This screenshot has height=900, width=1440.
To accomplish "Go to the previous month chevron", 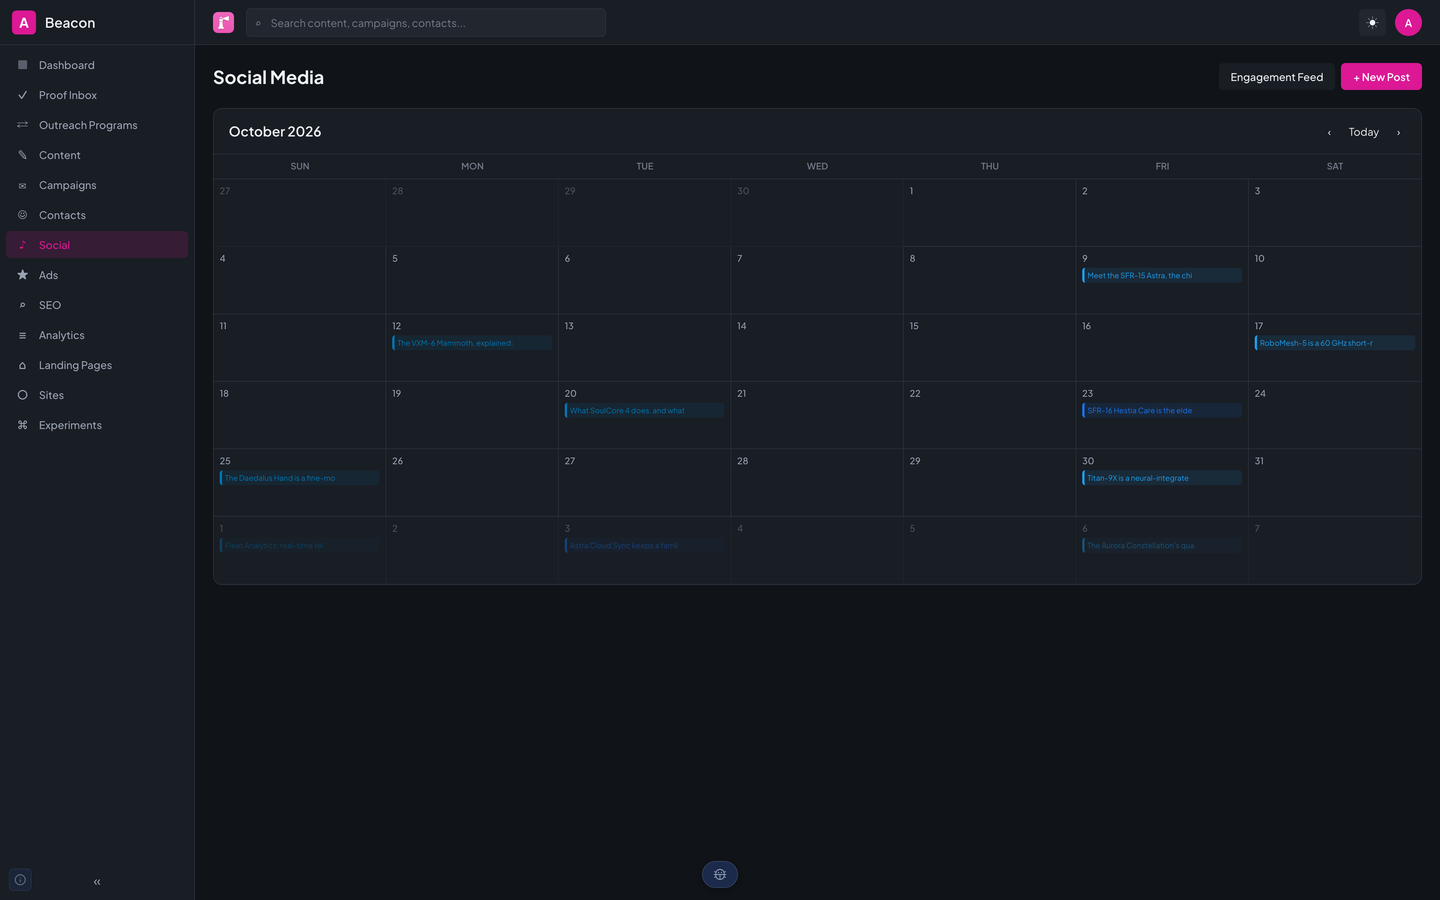I will [1329, 132].
